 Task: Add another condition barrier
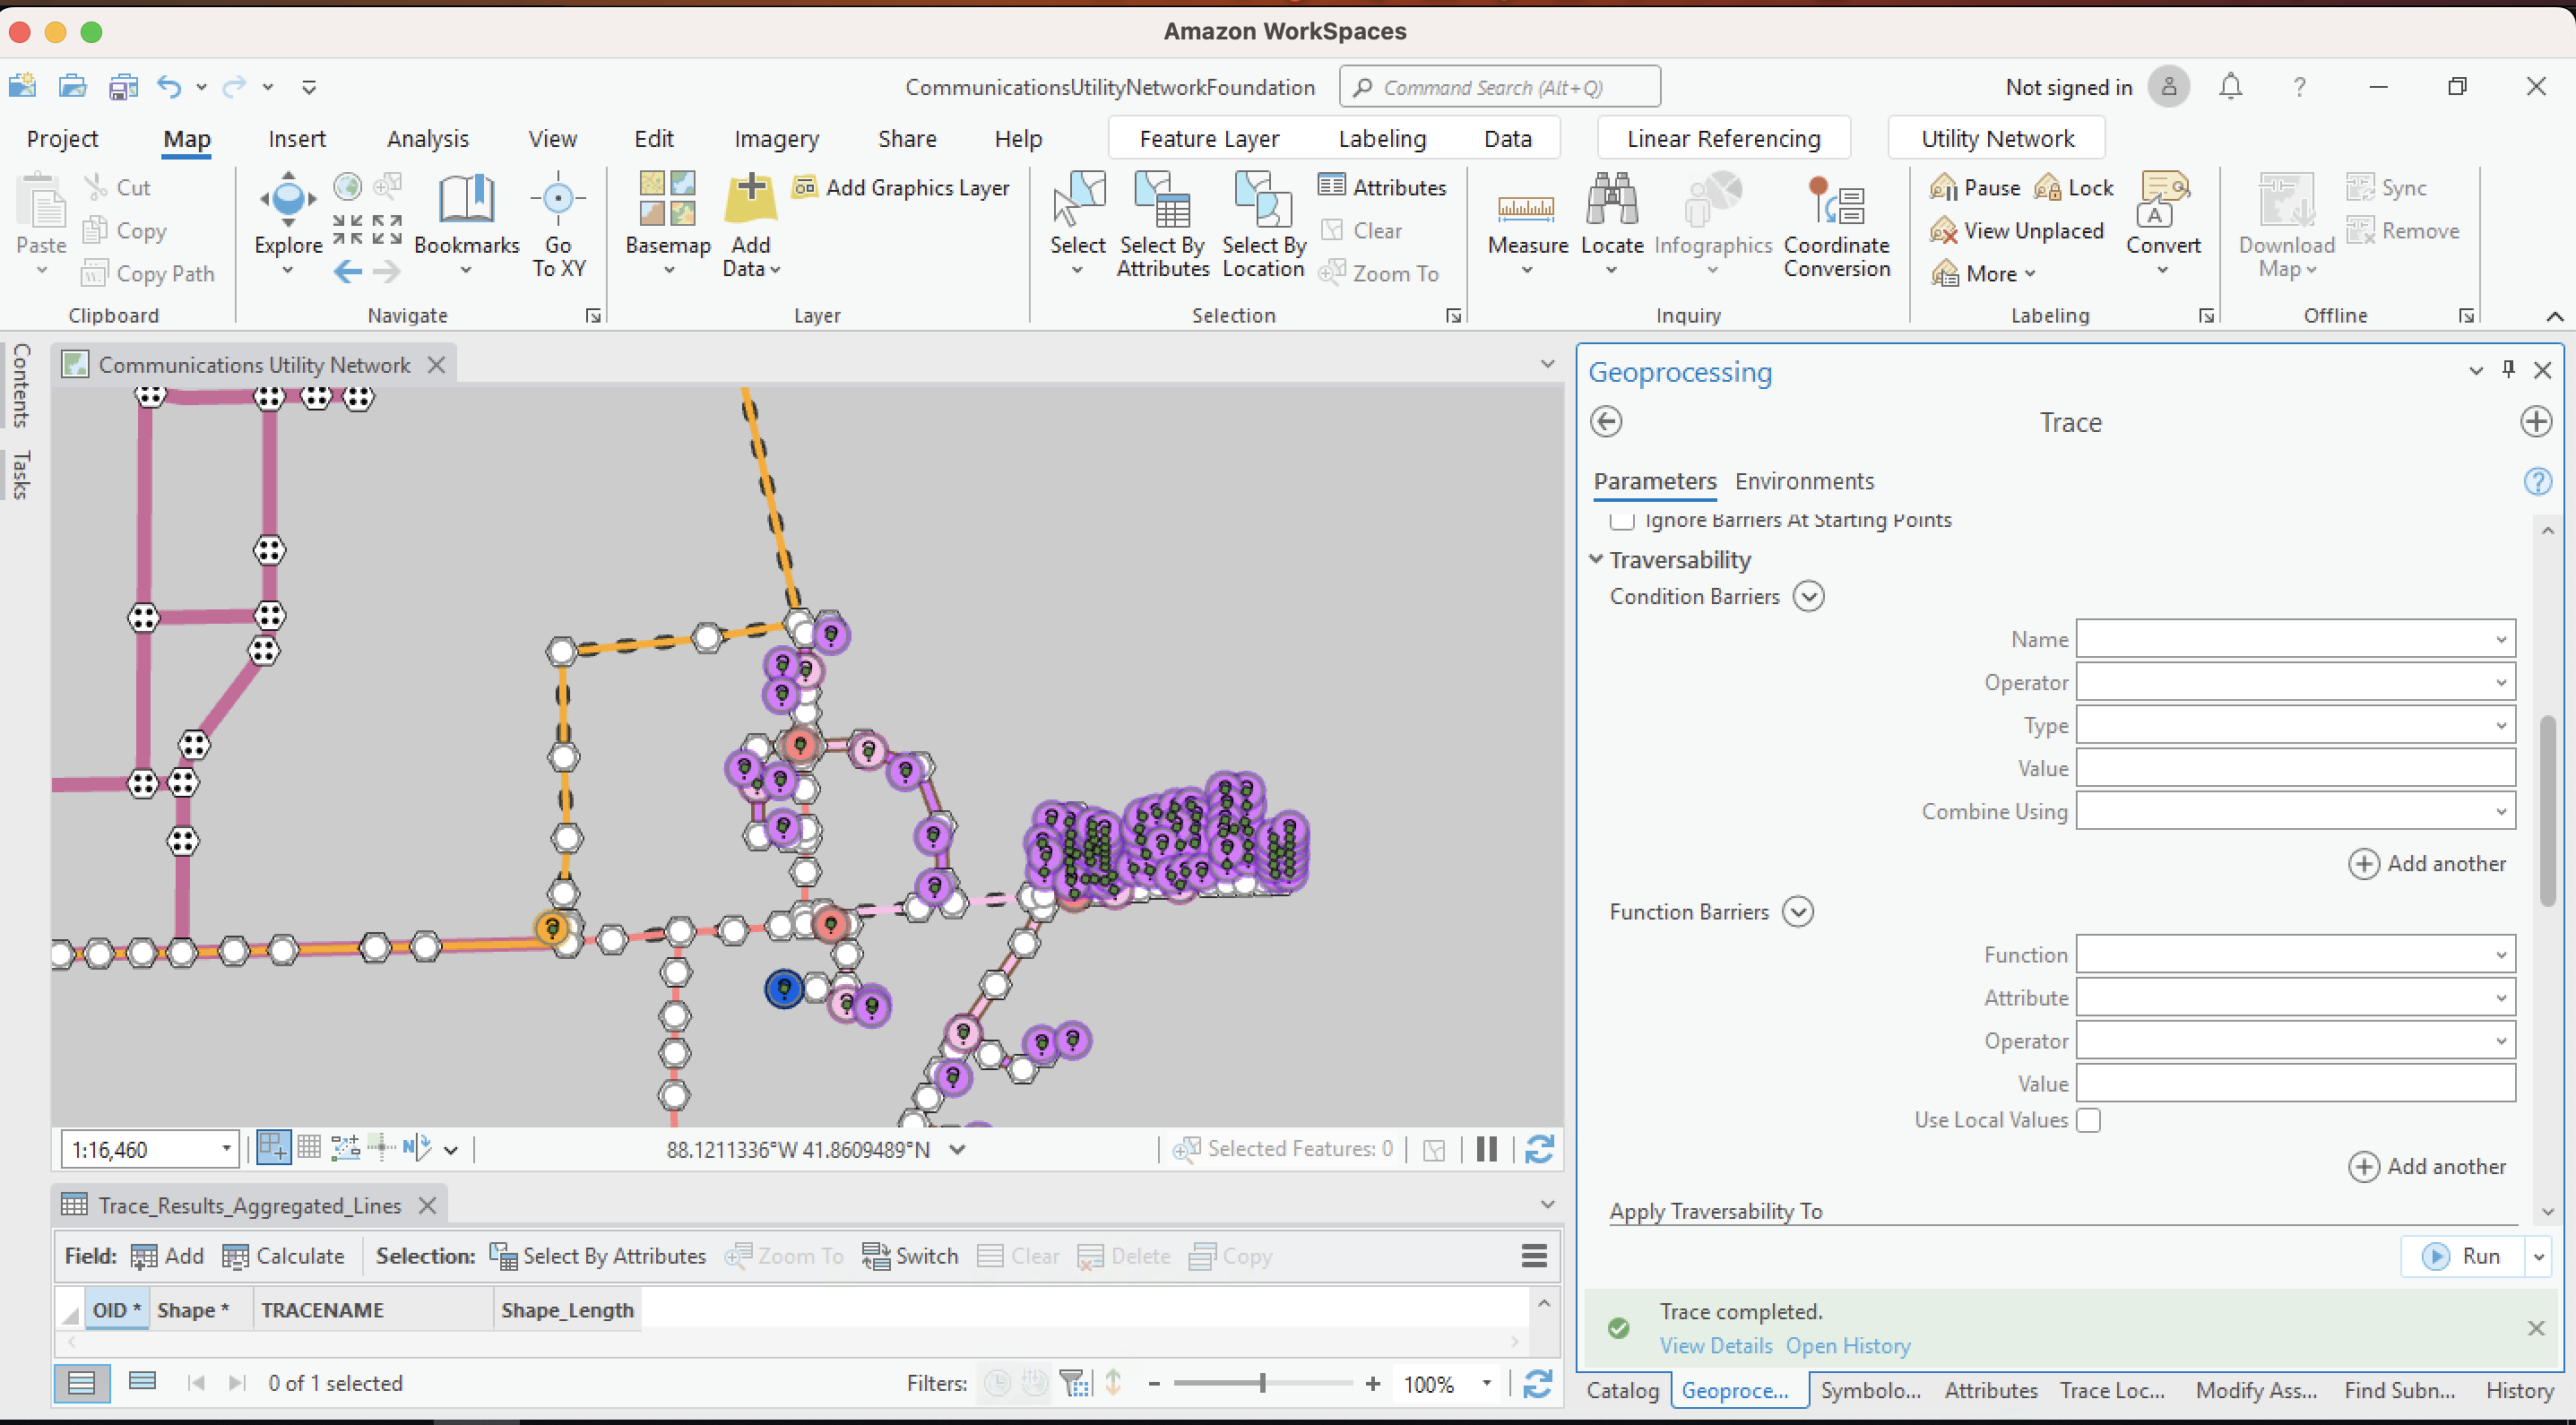pyautogui.click(x=2427, y=864)
